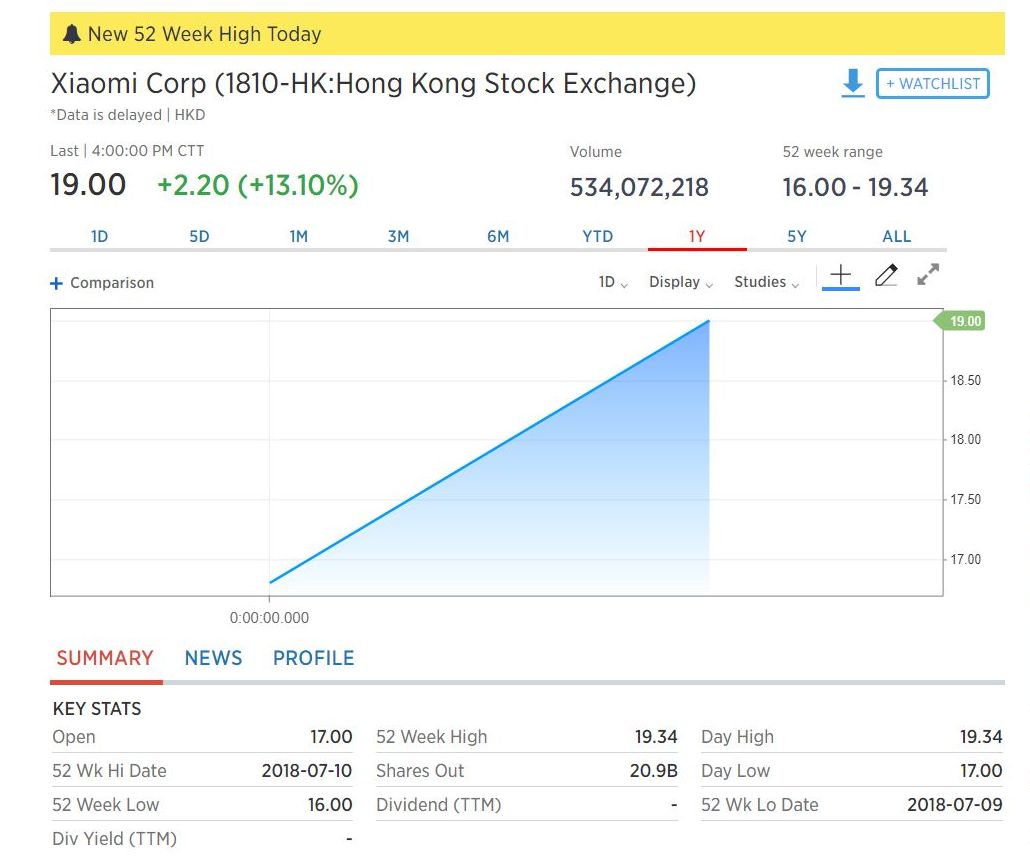Show the 5Y chart range
The image size is (1030, 862).
[796, 236]
